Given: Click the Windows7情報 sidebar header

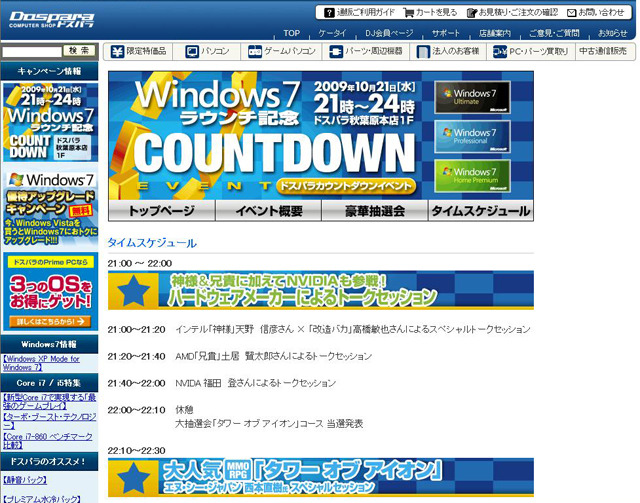Looking at the screenshot, I should tap(49, 344).
